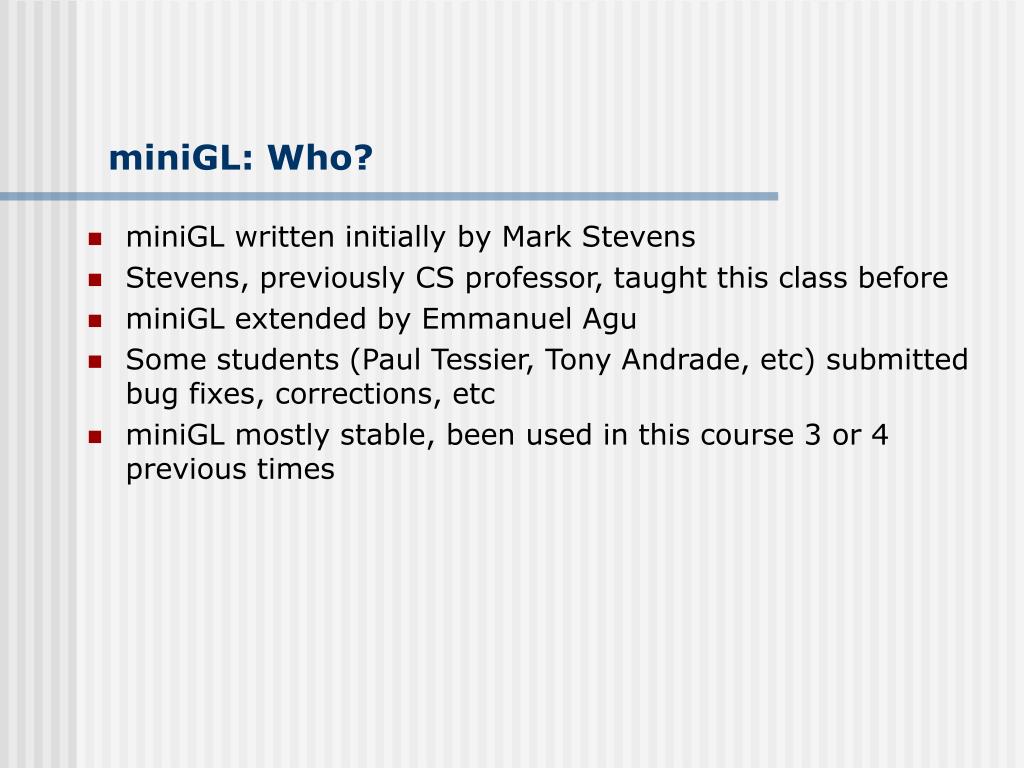Image resolution: width=1024 pixels, height=768 pixels.
Task: Select the third red bullet square
Action: tap(95, 321)
